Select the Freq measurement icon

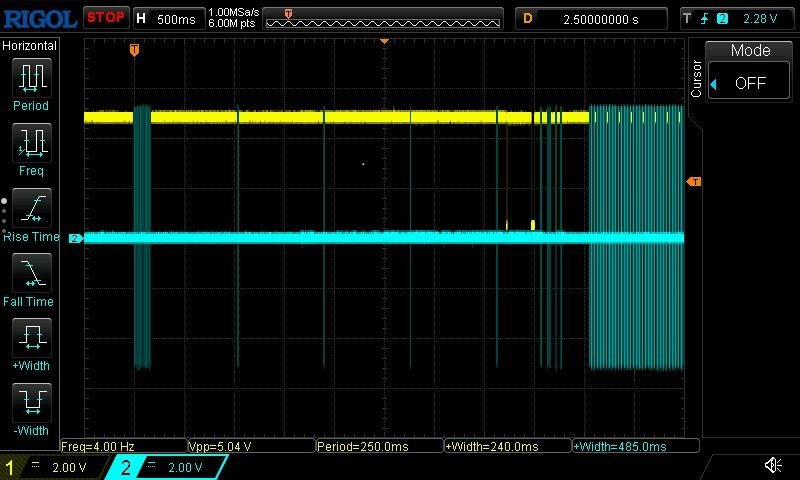31,143
